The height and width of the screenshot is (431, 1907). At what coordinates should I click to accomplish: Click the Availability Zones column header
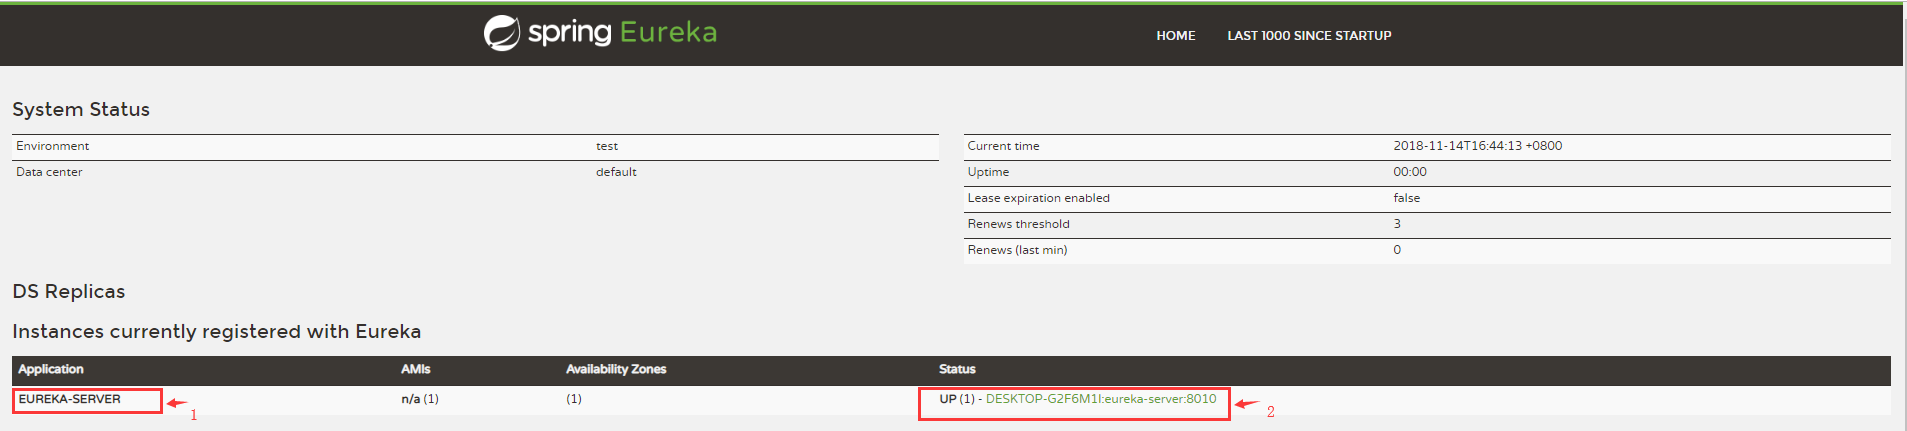coord(616,369)
